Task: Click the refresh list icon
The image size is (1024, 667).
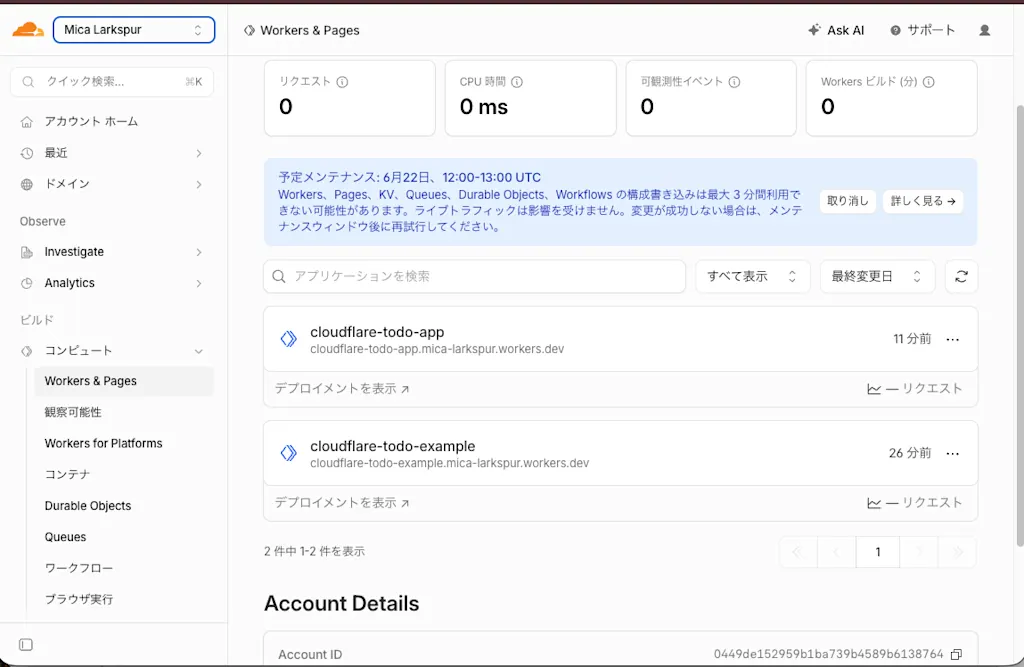Action: tap(961, 276)
